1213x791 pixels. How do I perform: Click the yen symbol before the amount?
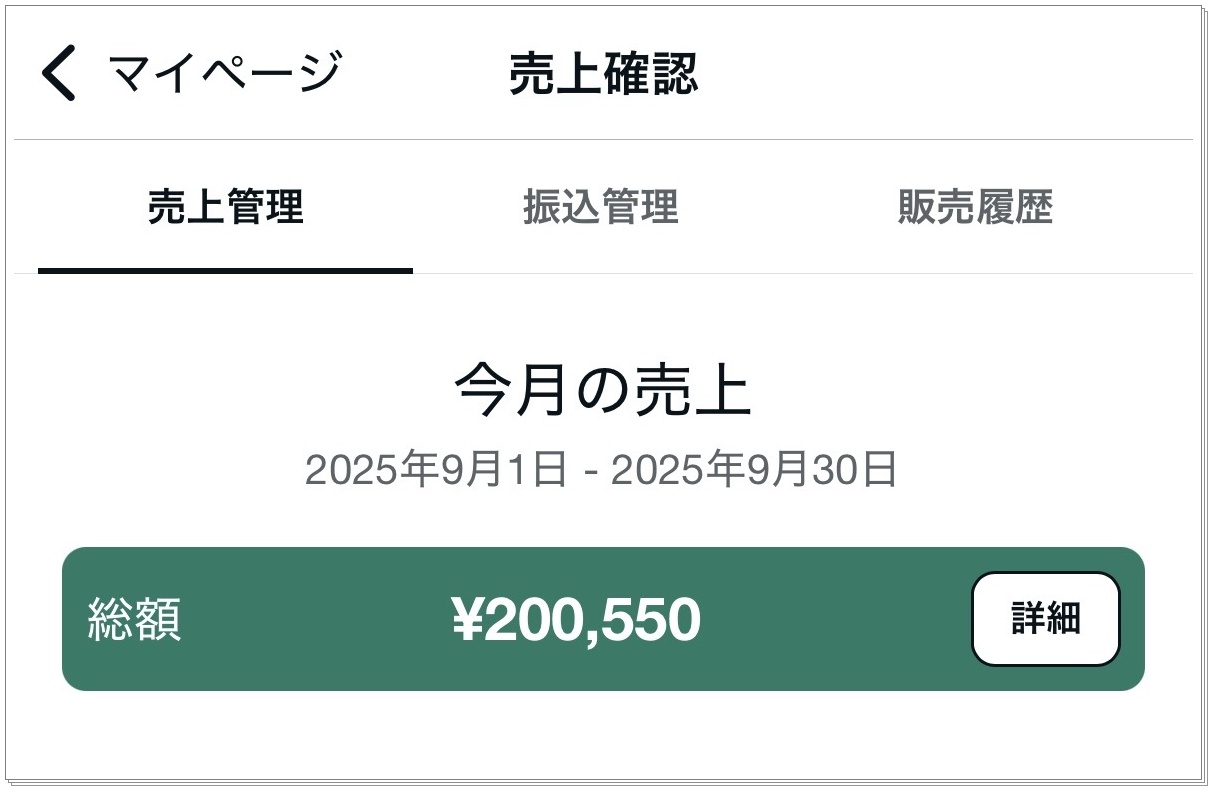click(468, 620)
